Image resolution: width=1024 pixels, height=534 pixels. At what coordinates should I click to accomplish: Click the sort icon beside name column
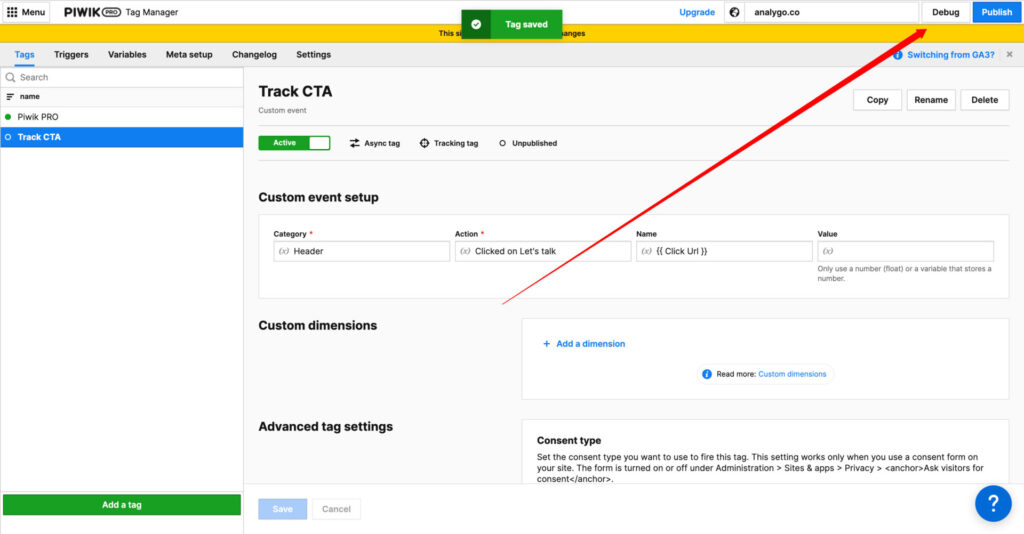tap(10, 97)
